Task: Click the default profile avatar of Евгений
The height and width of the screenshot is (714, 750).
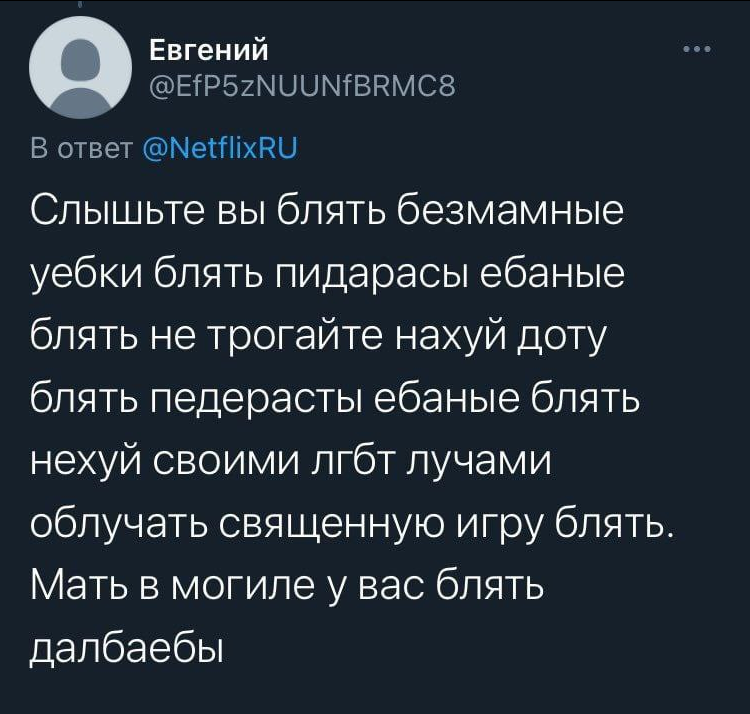Action: [80, 67]
